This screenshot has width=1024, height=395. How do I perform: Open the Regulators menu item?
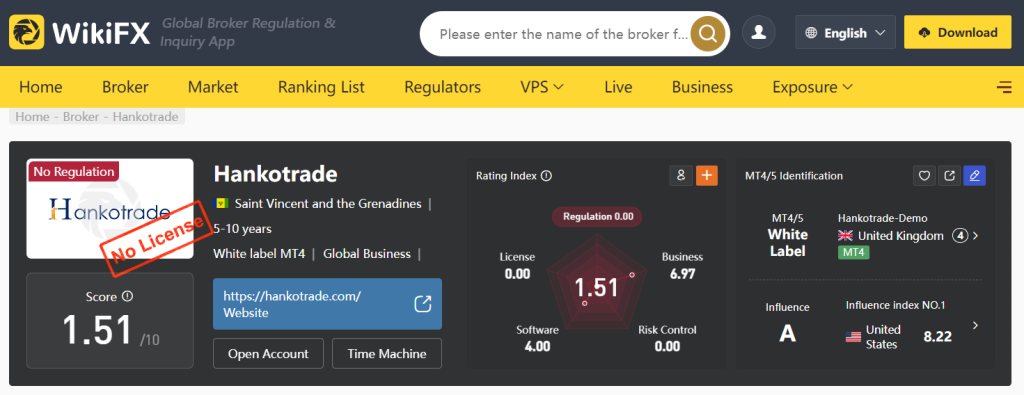point(442,87)
